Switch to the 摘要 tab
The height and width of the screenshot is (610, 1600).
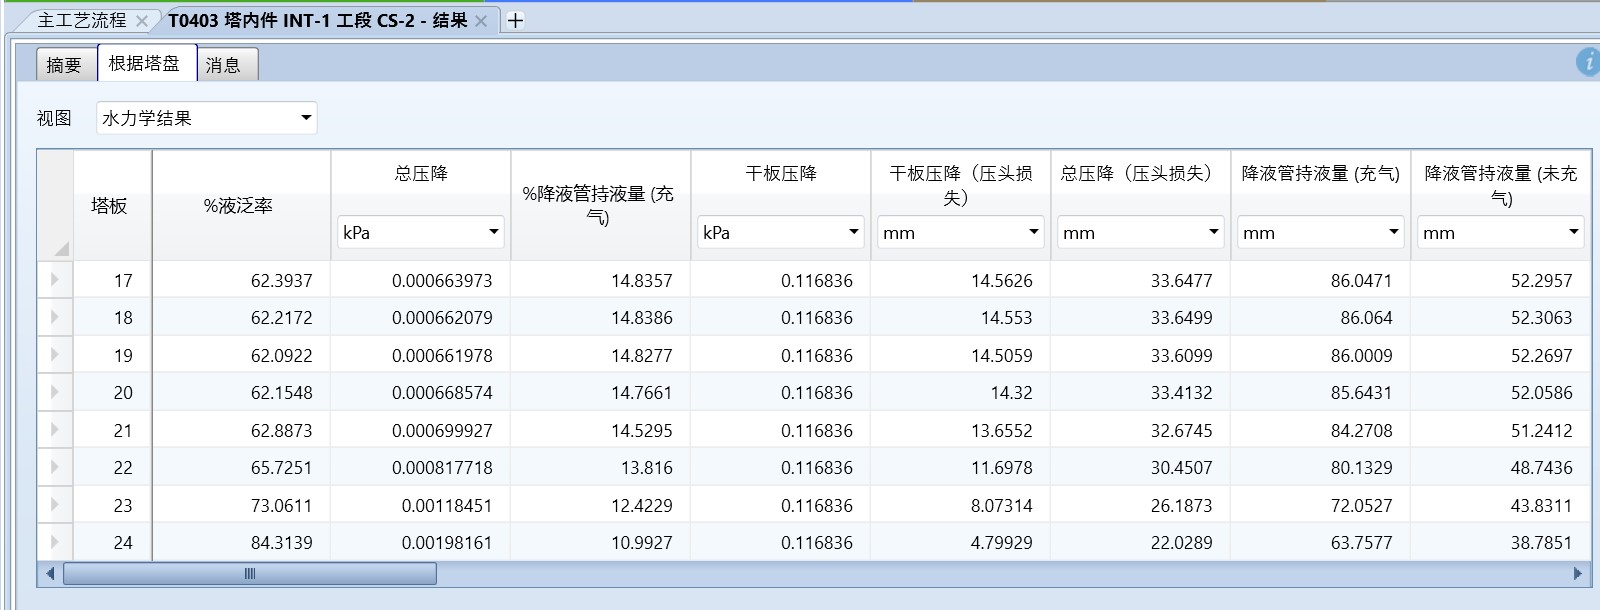pyautogui.click(x=65, y=65)
